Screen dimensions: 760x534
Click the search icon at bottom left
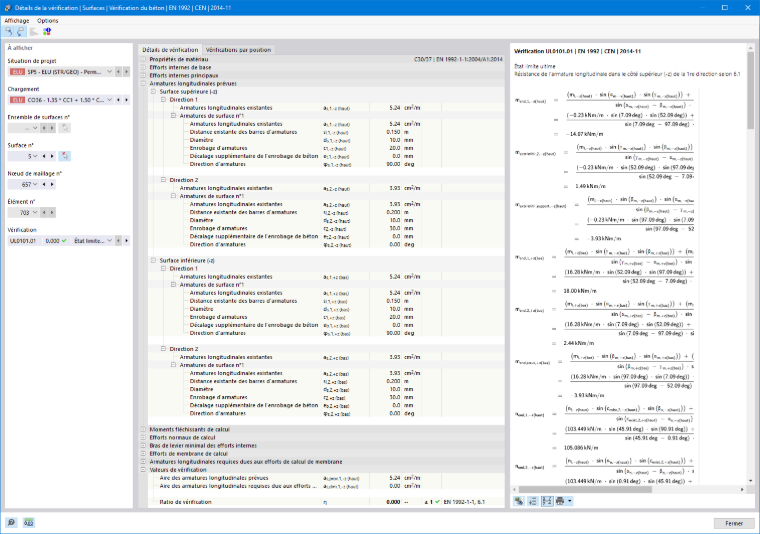(x=11, y=522)
